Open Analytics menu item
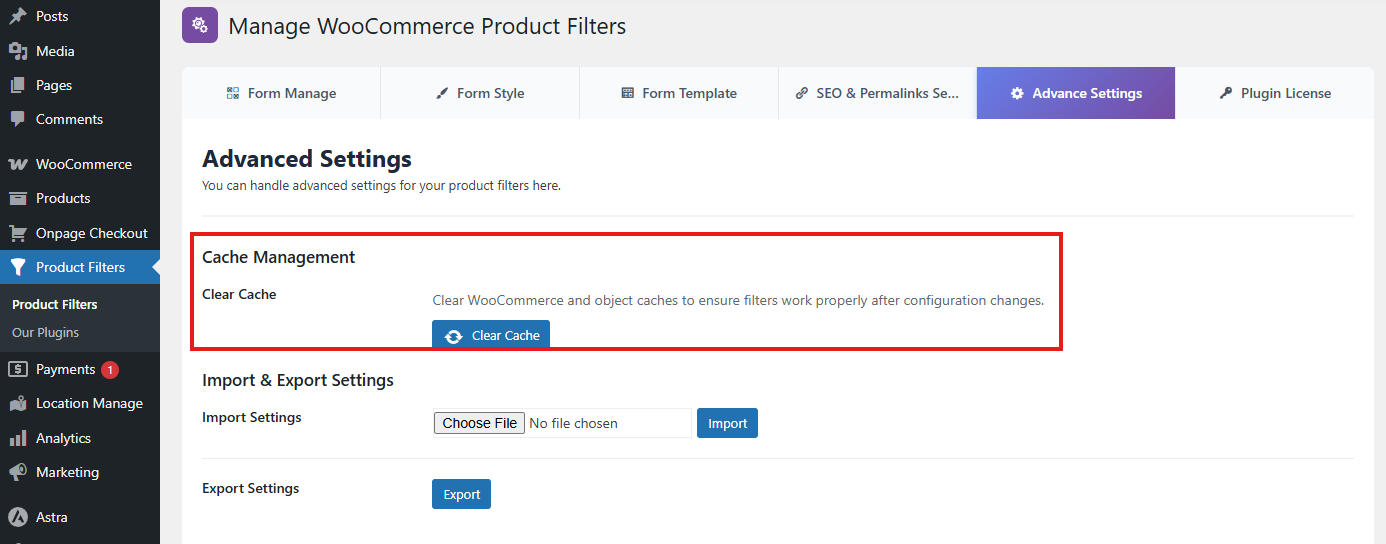1386x544 pixels. point(80,438)
